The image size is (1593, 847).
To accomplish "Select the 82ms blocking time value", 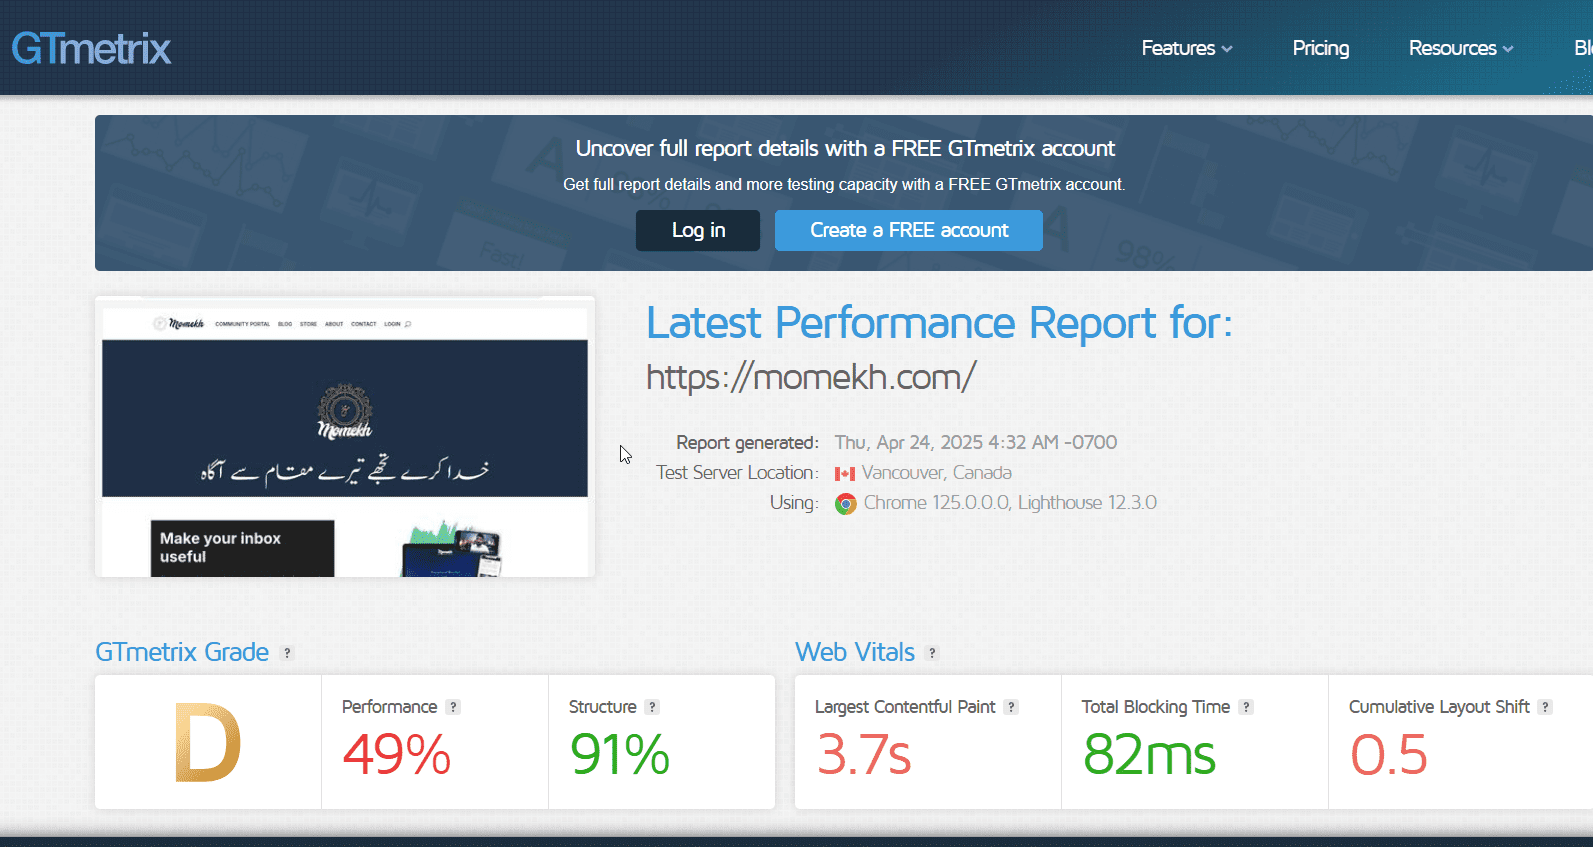I will pos(1150,755).
